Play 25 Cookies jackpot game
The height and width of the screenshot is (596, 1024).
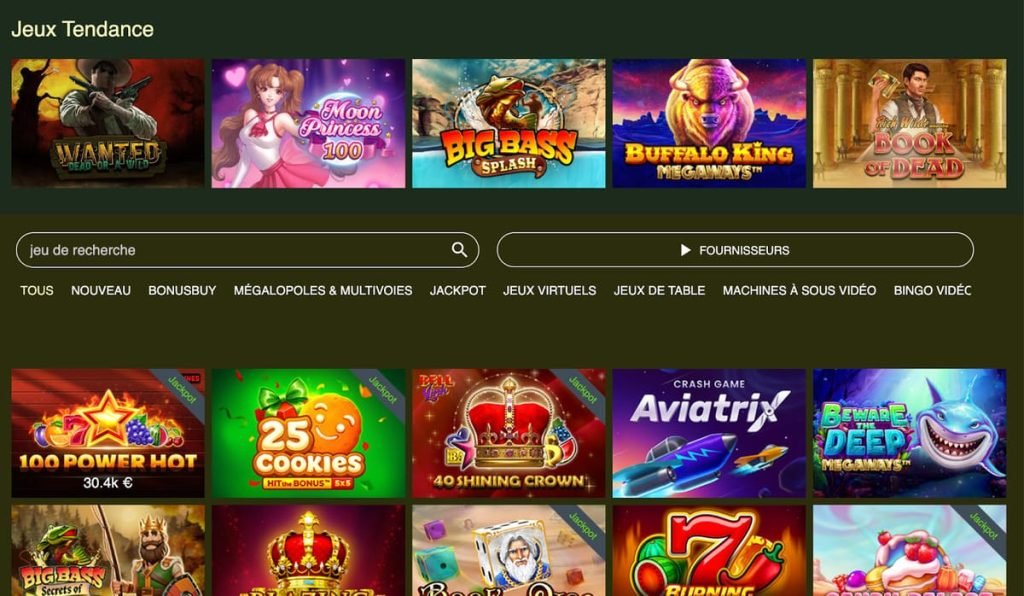[x=308, y=433]
